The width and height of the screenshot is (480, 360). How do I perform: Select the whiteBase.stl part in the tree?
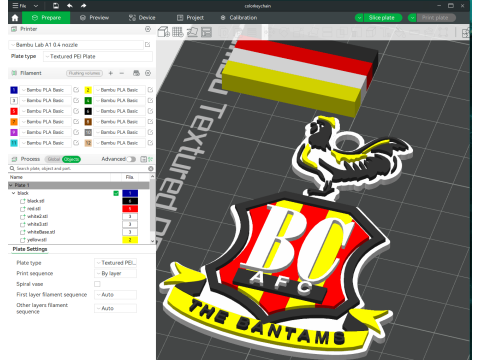[41, 232]
